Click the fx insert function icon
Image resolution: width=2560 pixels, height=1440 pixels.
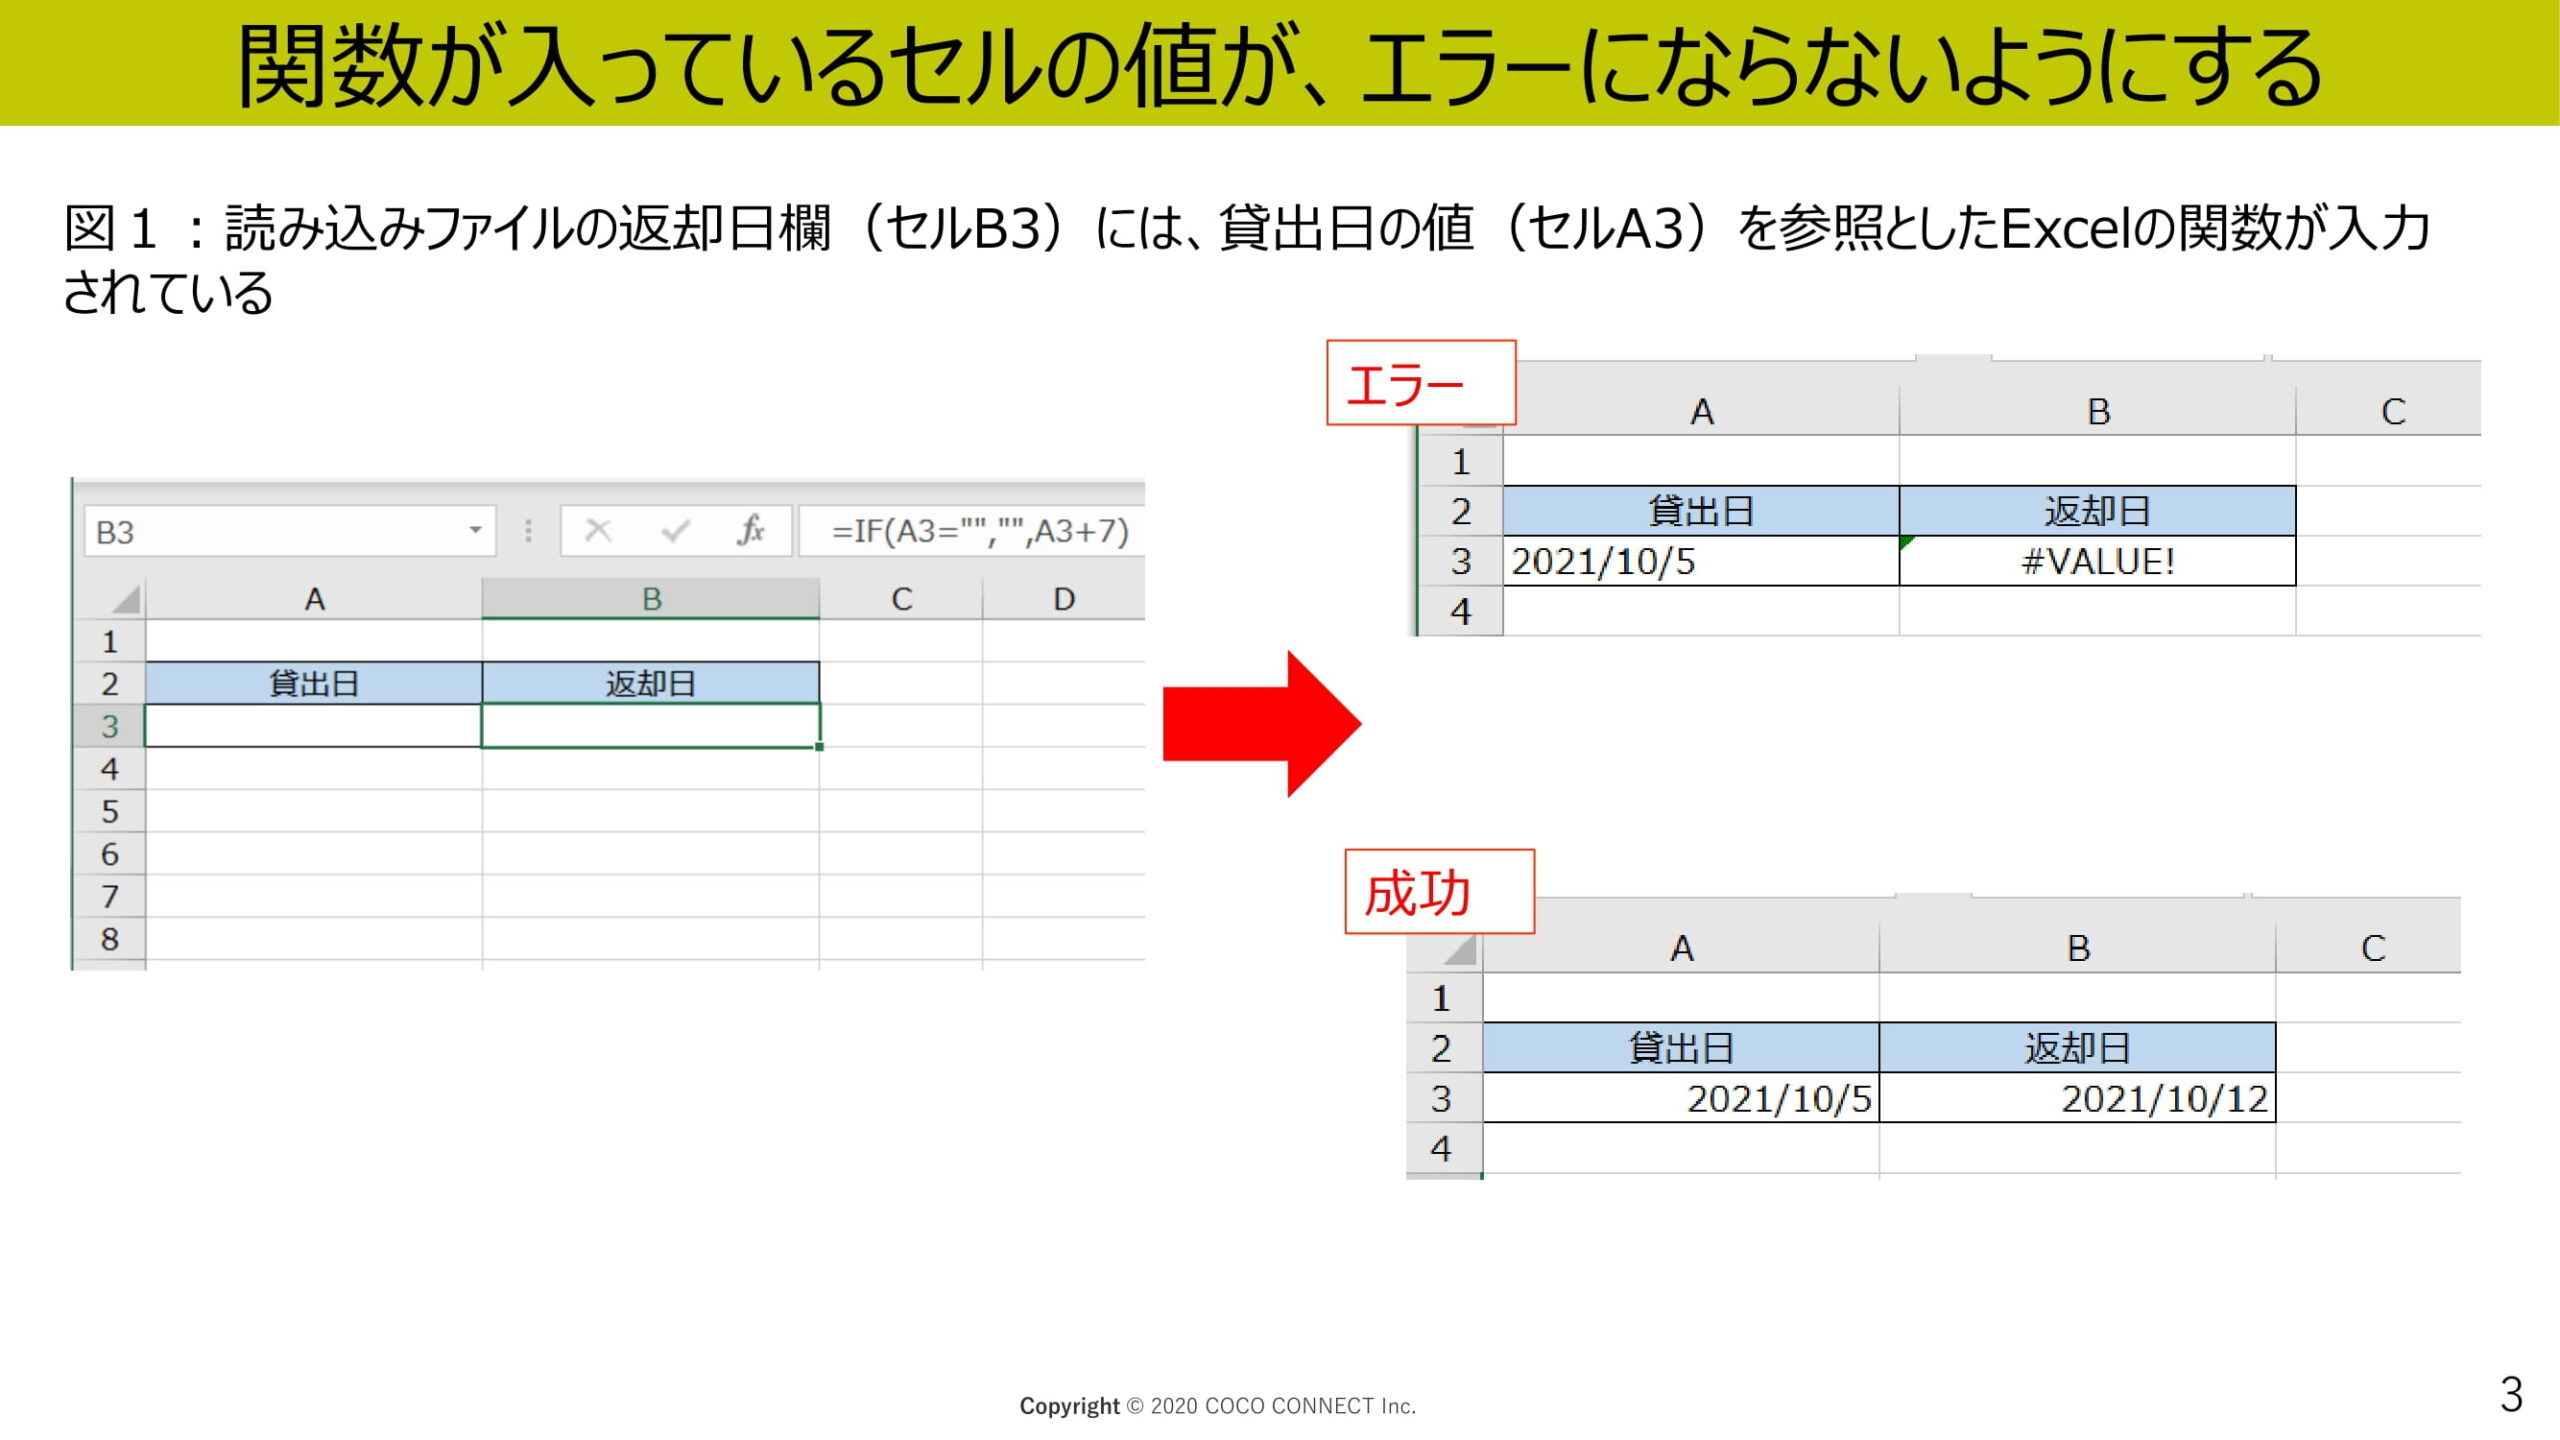751,530
